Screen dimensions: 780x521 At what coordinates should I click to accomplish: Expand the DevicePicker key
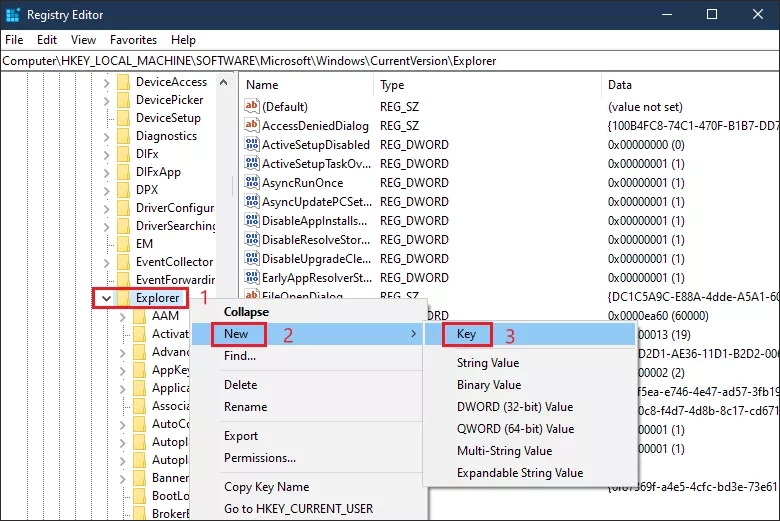(x=106, y=101)
